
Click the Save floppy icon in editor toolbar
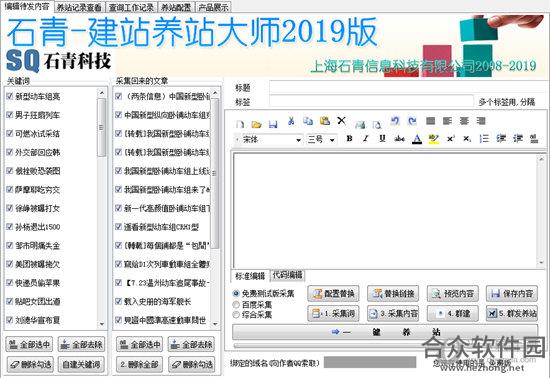tap(273, 124)
